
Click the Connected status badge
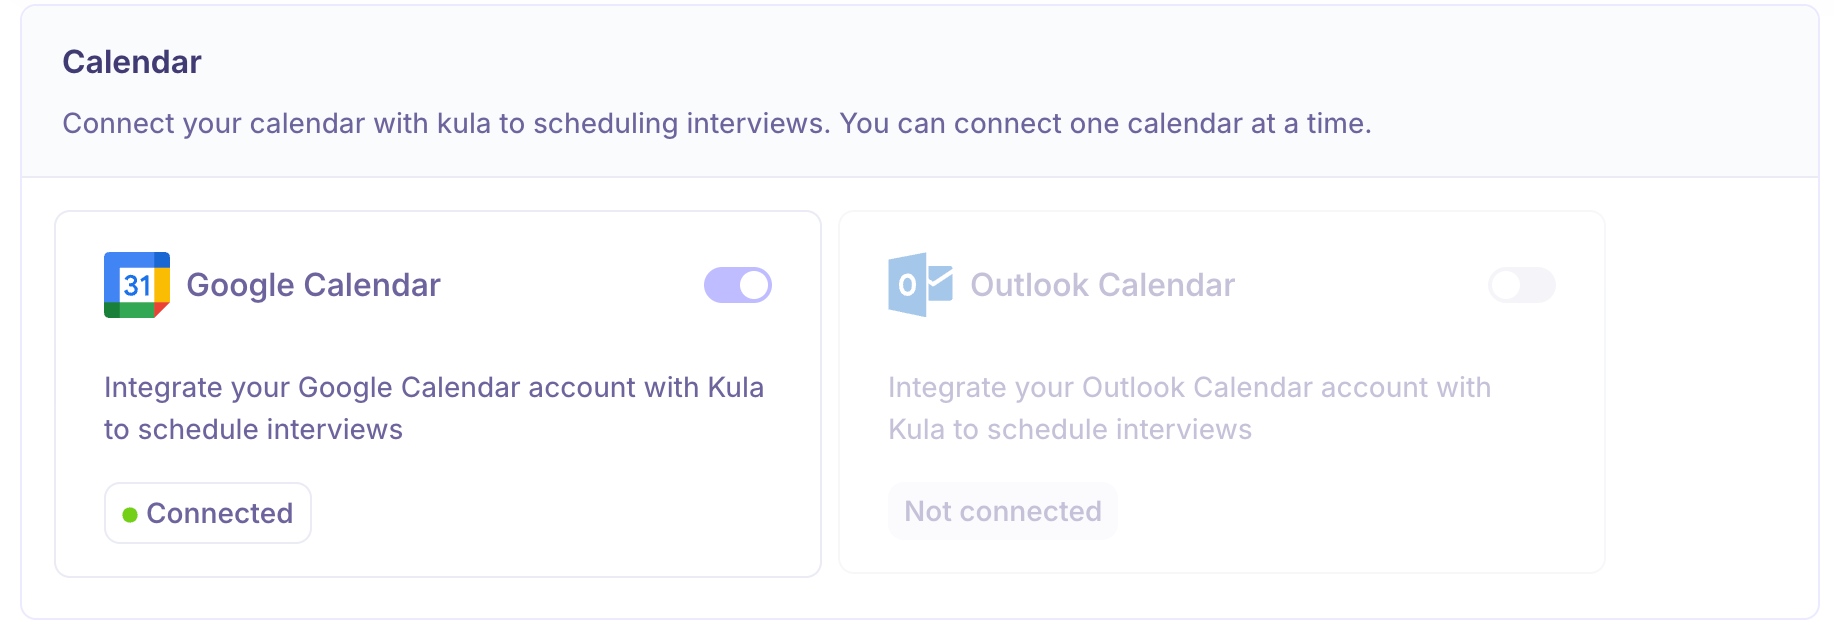(208, 513)
